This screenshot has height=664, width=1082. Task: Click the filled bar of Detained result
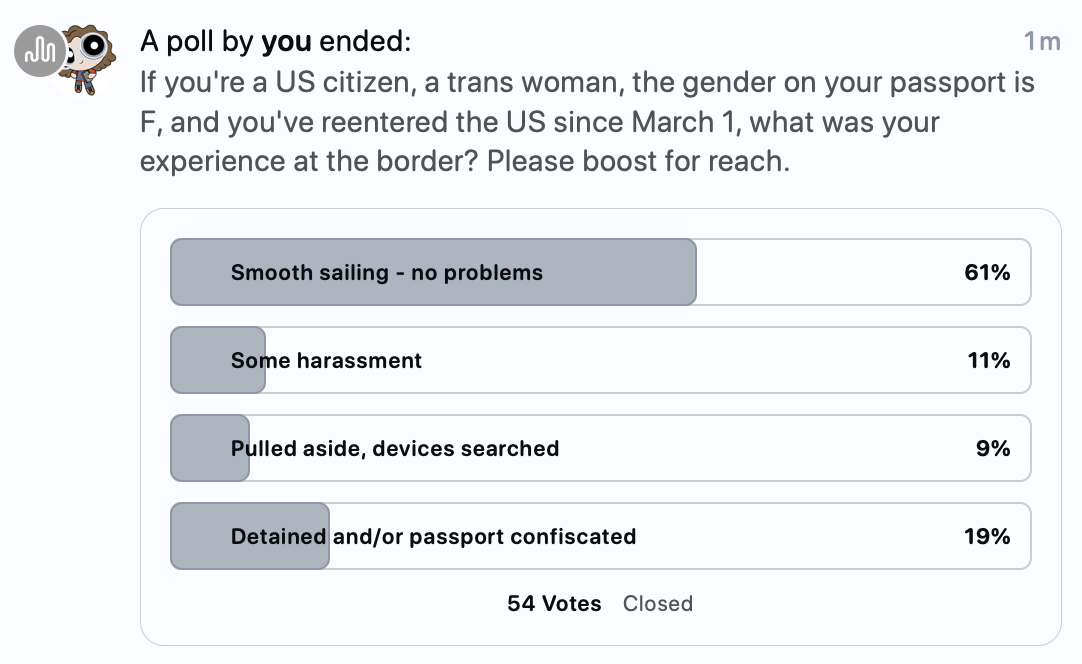tap(250, 536)
